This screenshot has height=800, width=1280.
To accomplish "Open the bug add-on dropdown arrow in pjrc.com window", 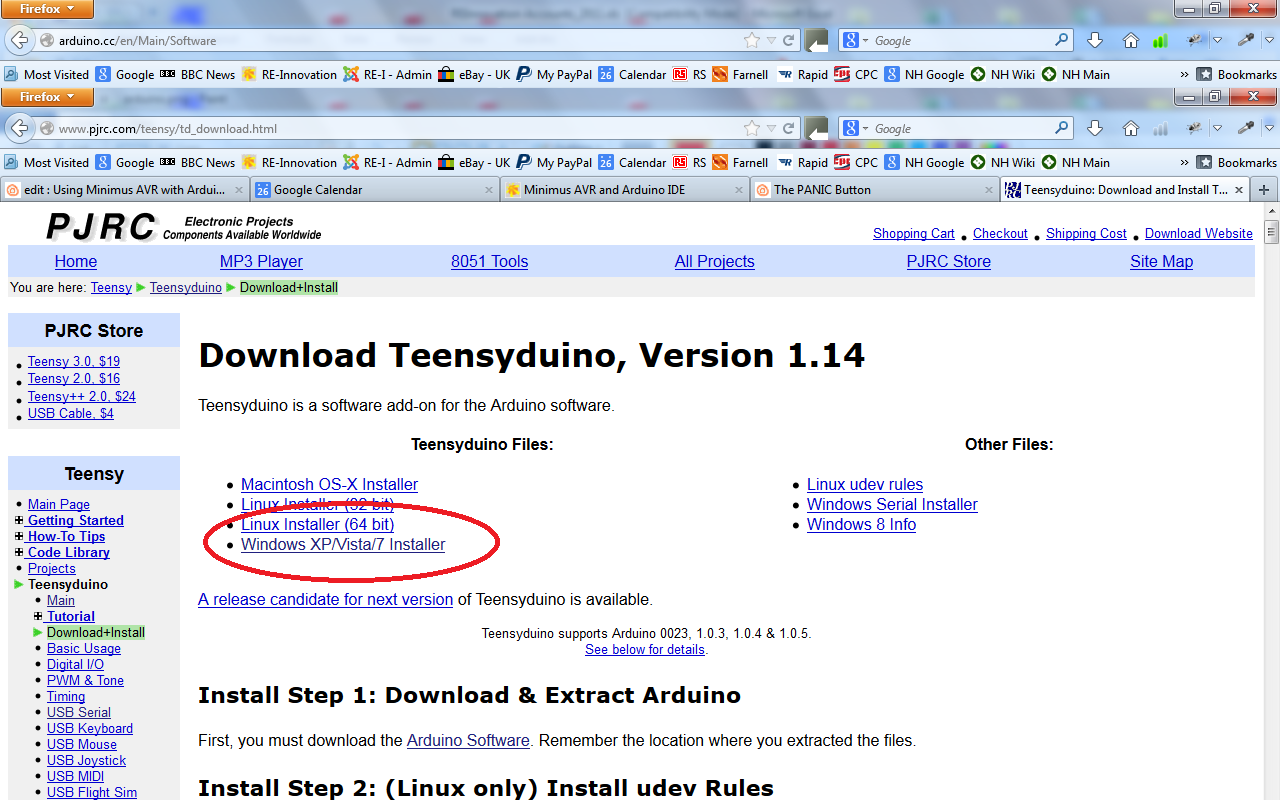I will [x=1217, y=129].
